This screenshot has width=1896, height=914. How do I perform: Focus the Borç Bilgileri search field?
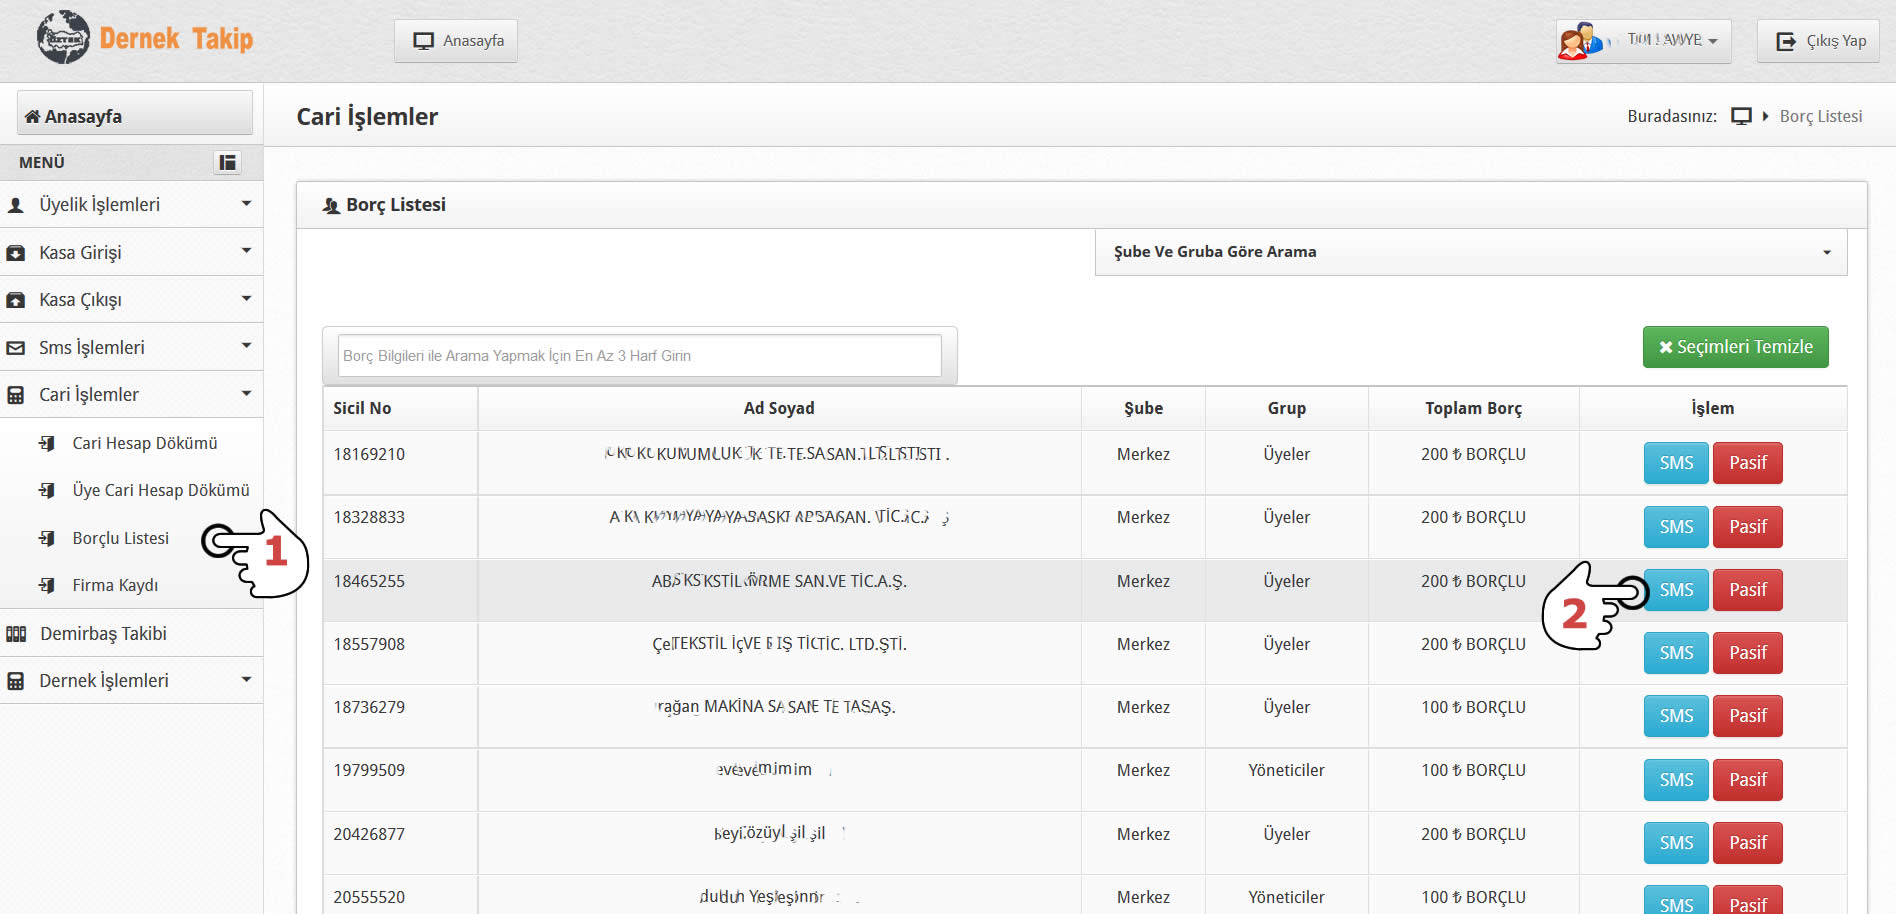tap(639, 356)
